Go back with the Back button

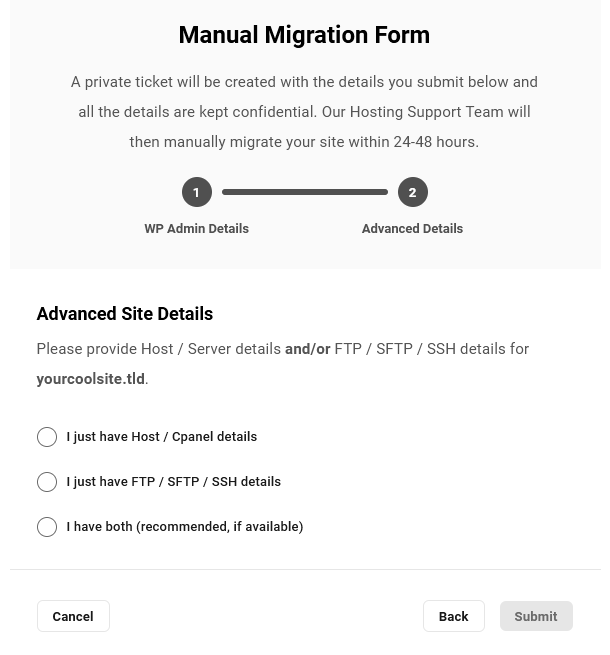(x=453, y=616)
